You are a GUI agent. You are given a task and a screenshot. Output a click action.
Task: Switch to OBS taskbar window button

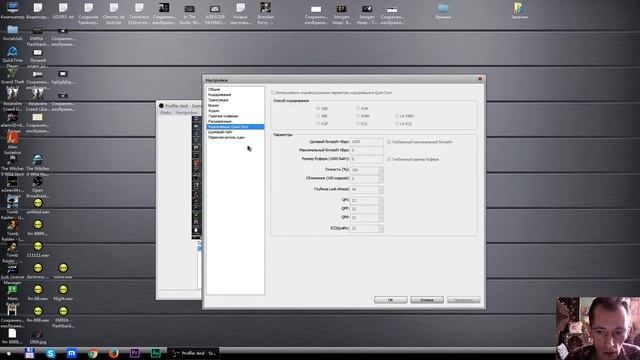click(x=193, y=353)
